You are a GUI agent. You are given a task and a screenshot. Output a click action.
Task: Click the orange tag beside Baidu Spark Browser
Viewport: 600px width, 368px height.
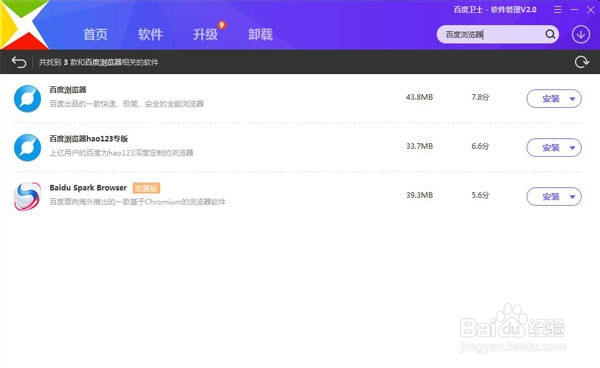[146, 188]
